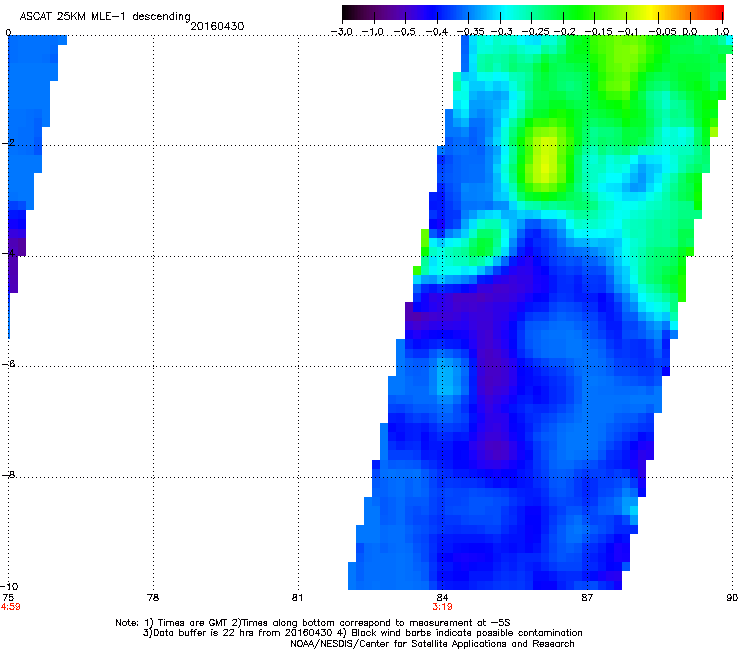Click the -0.25 color bar label

coord(535,32)
